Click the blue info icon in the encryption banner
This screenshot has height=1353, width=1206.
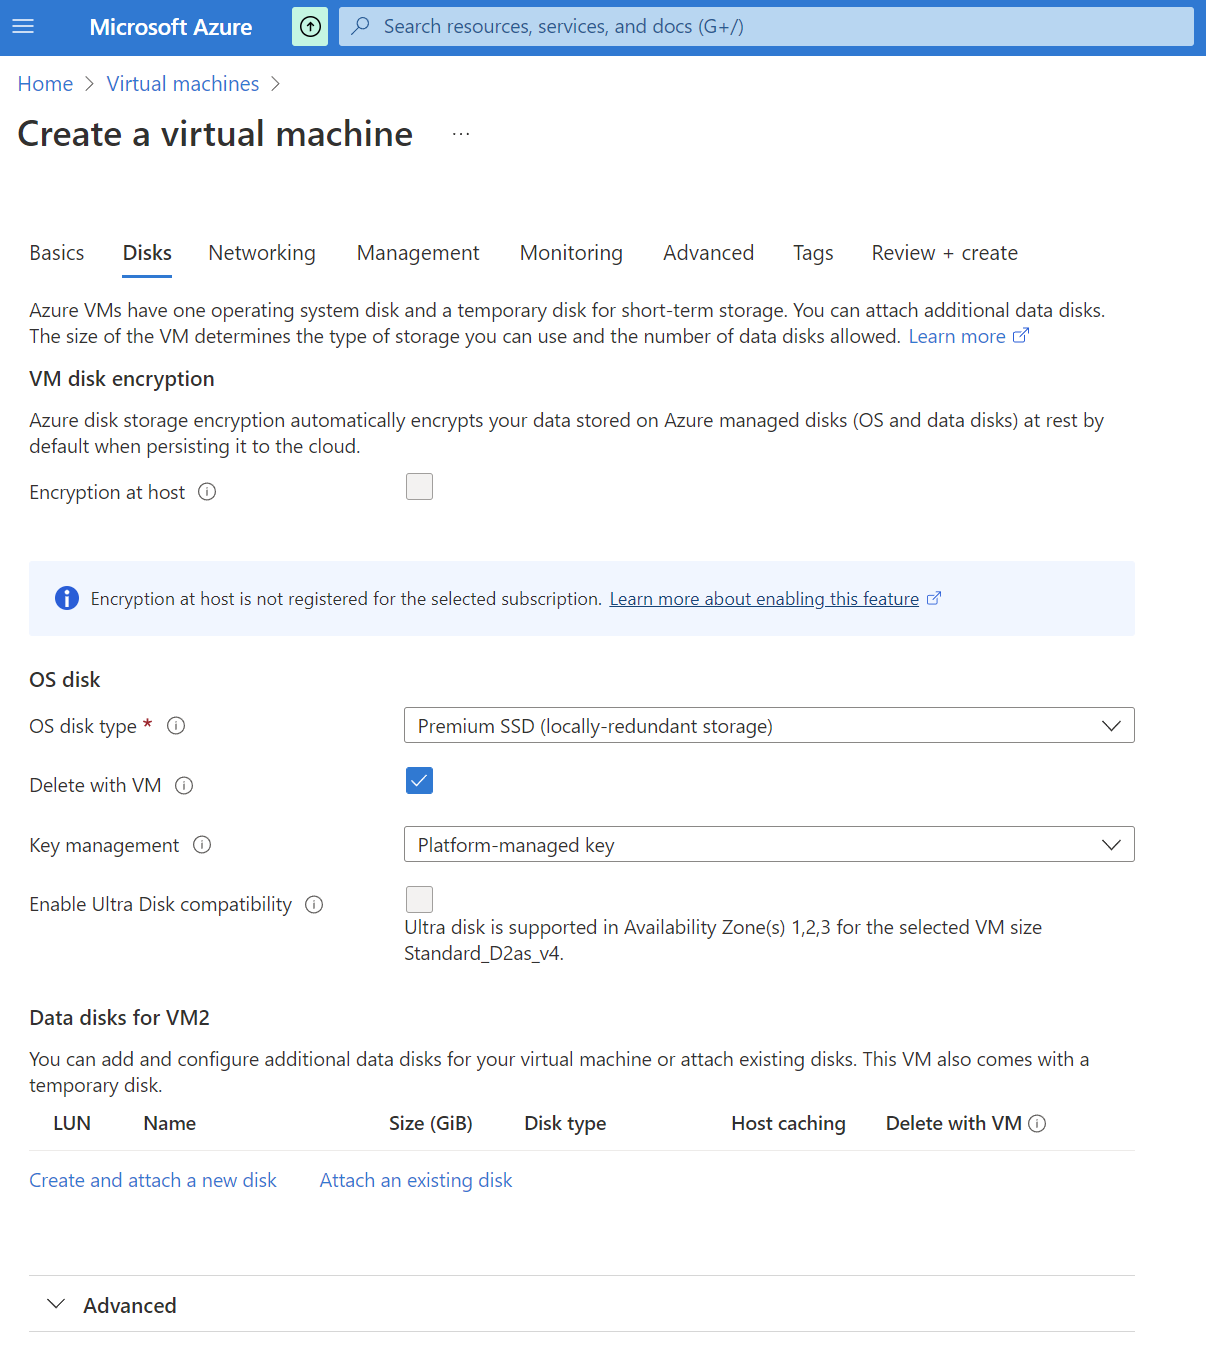66,598
